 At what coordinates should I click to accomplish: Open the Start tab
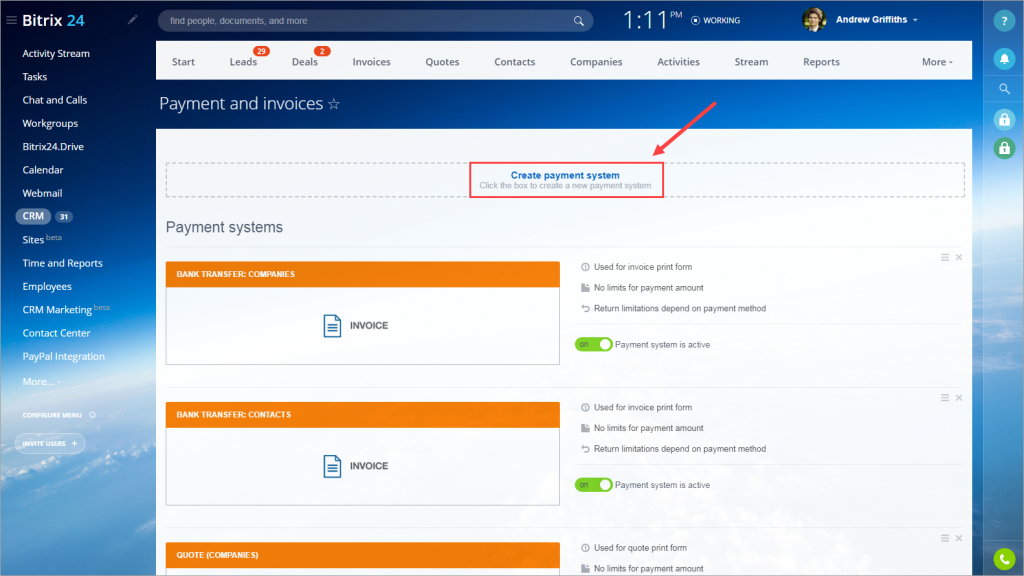[184, 61]
